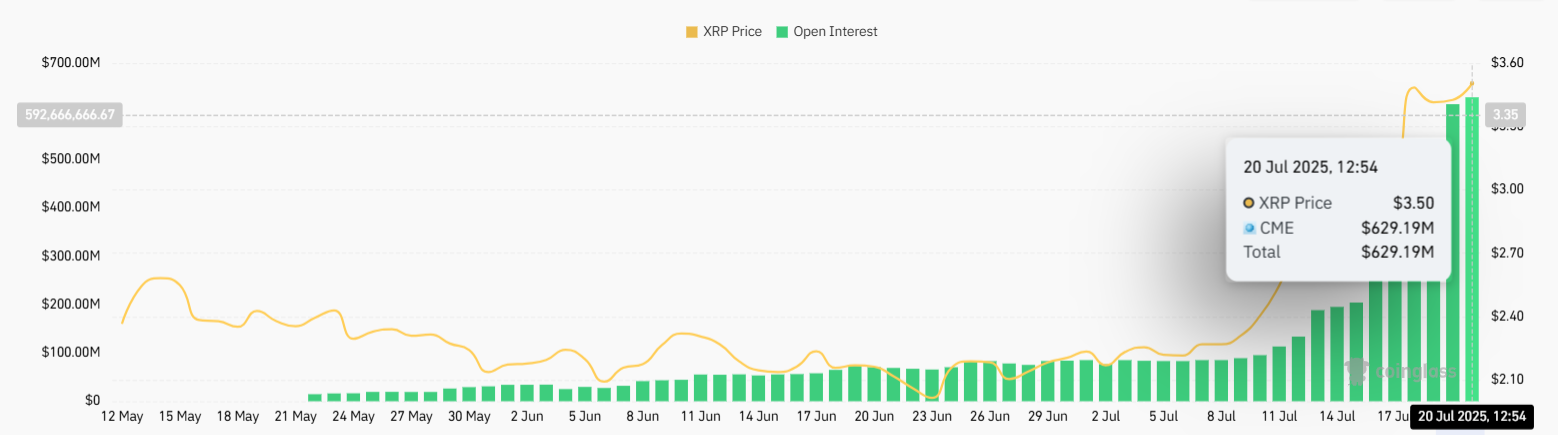Click the 592,666,666.67 left axis crosshair label
1558x435 pixels.
tap(69, 115)
